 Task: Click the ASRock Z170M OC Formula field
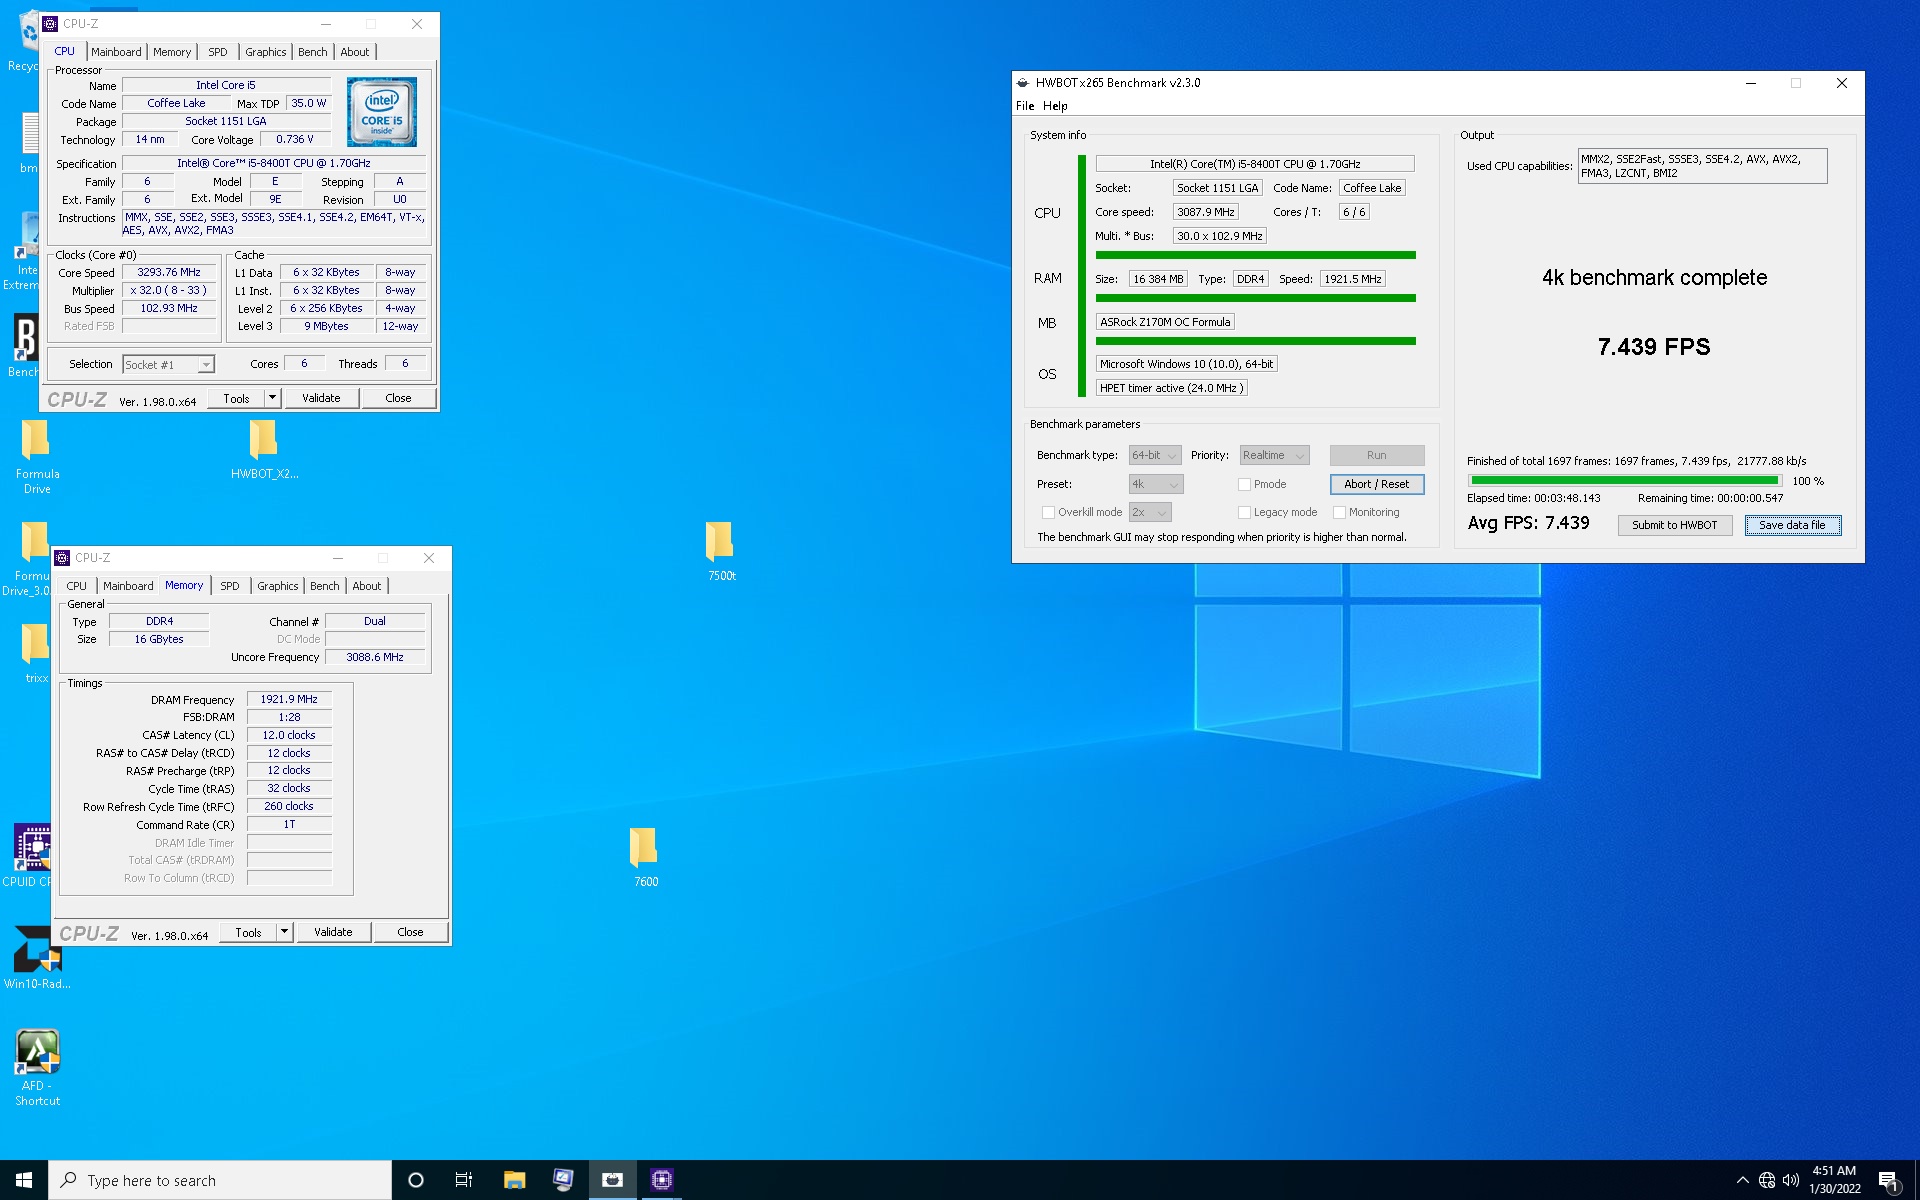click(x=1165, y=322)
